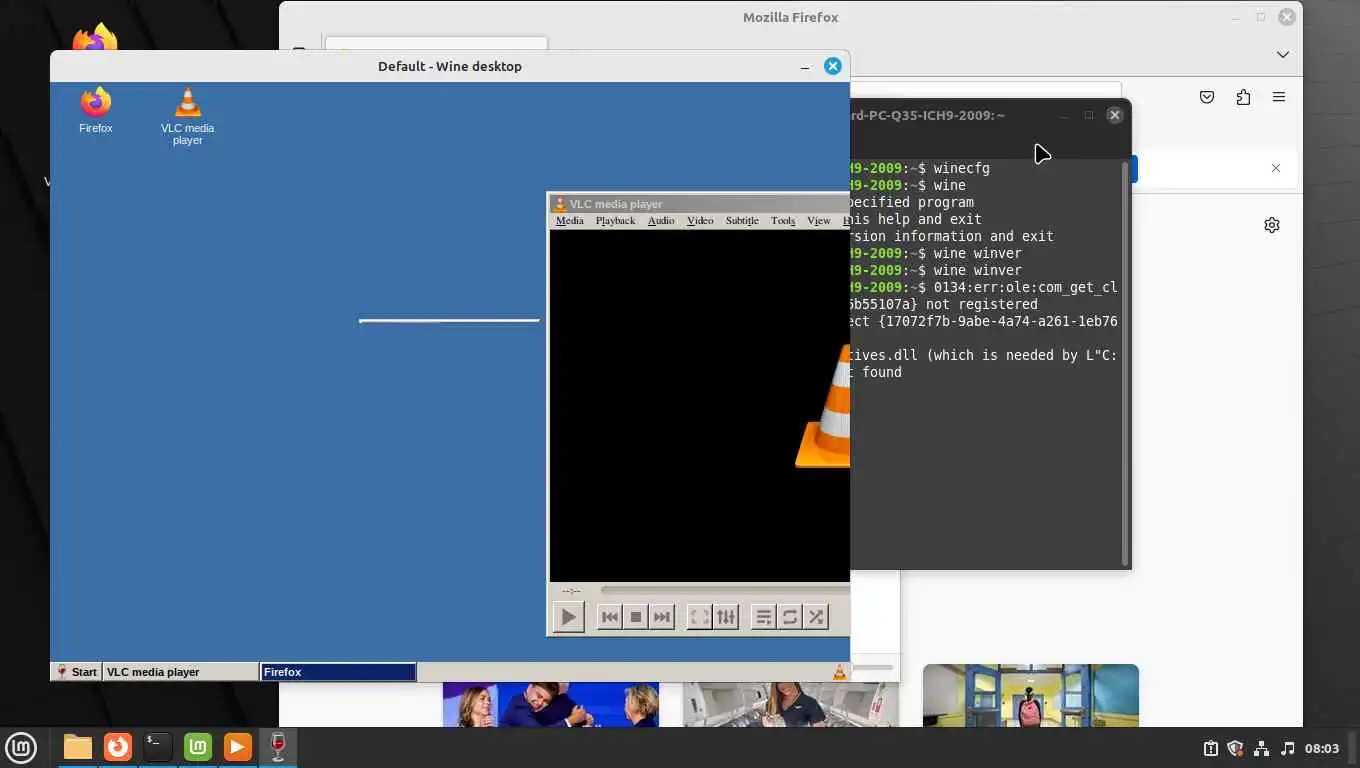1360x768 pixels.
Task: Click the orange media player panel icon
Action: click(x=238, y=747)
